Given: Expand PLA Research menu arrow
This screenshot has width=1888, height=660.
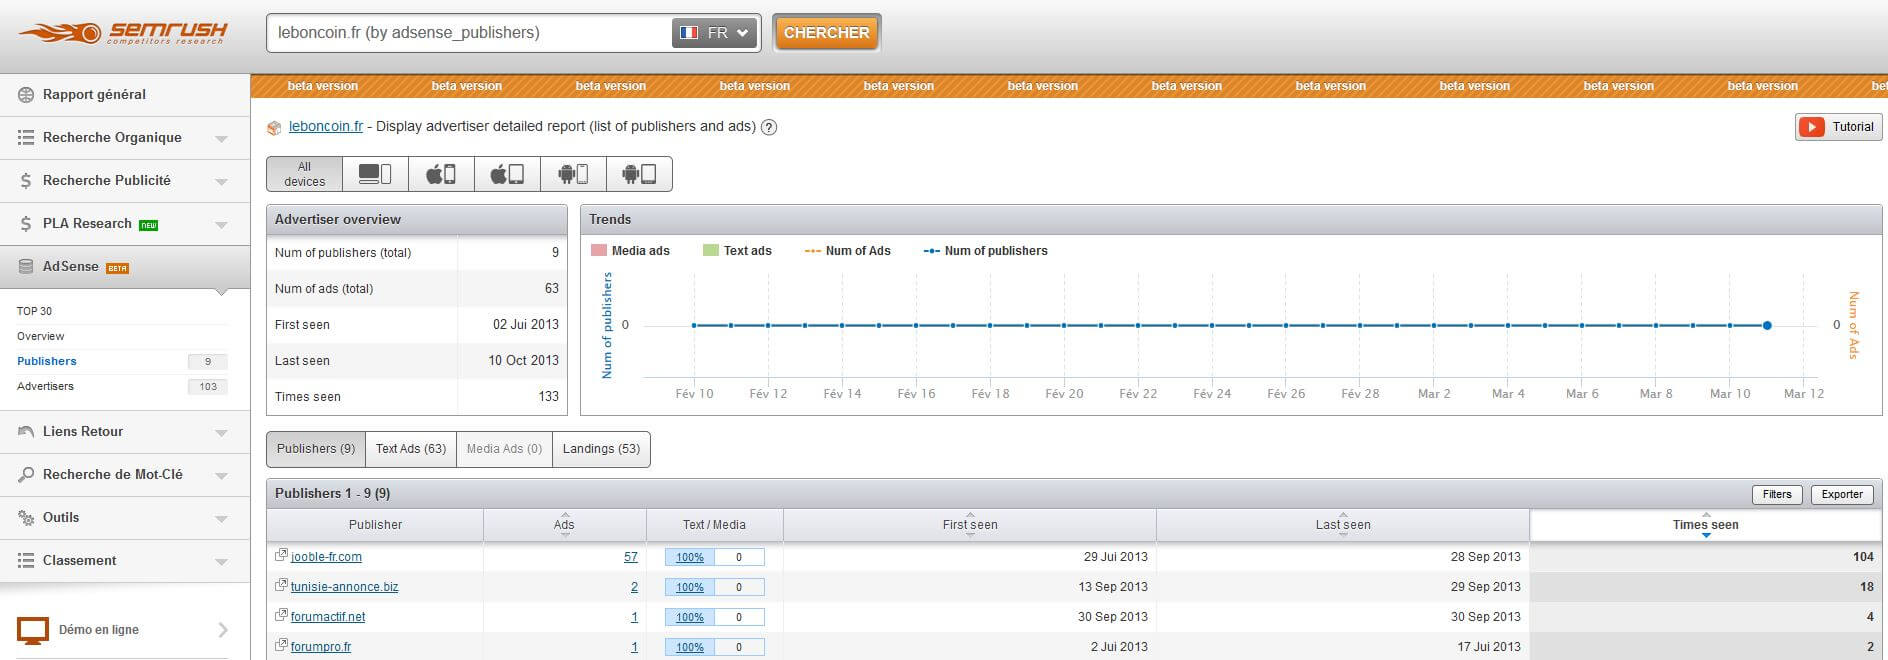Looking at the screenshot, I should click(222, 225).
